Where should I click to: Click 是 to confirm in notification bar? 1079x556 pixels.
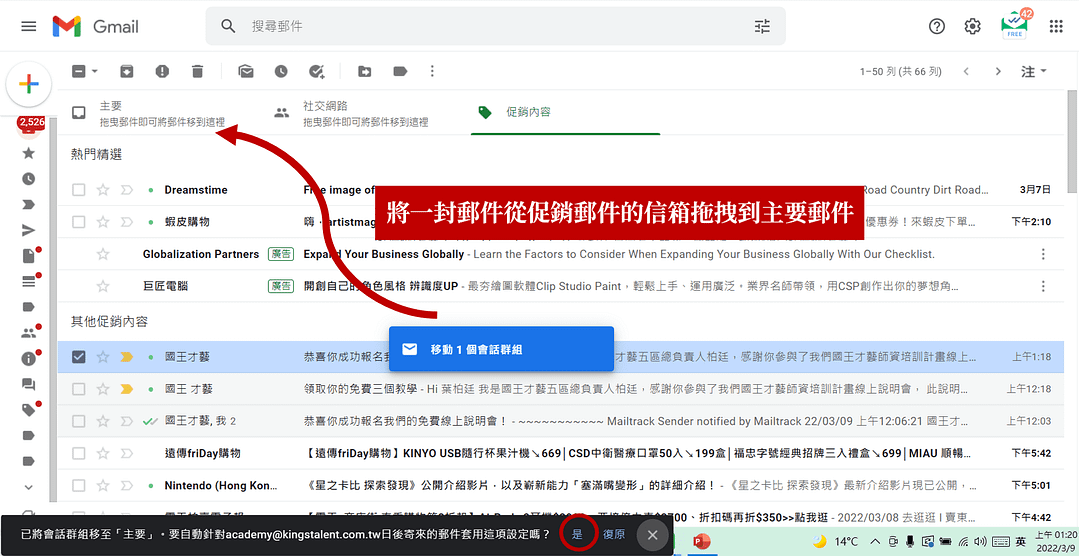pyautogui.click(x=577, y=535)
